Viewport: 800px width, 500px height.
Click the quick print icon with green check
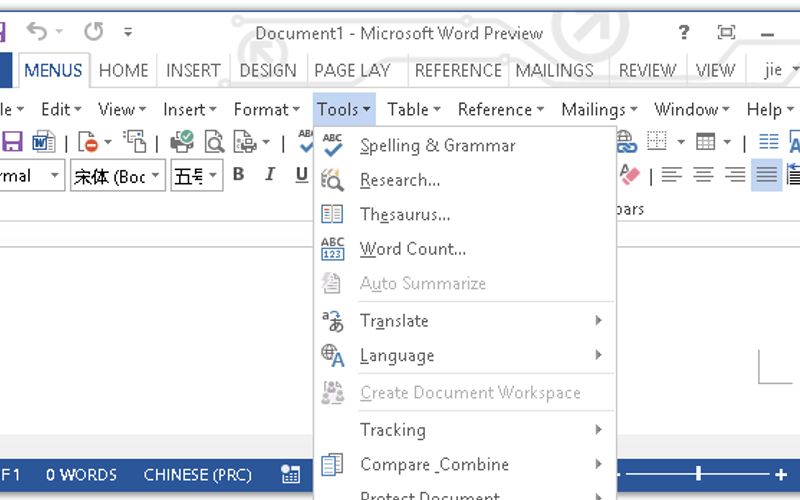tap(182, 141)
